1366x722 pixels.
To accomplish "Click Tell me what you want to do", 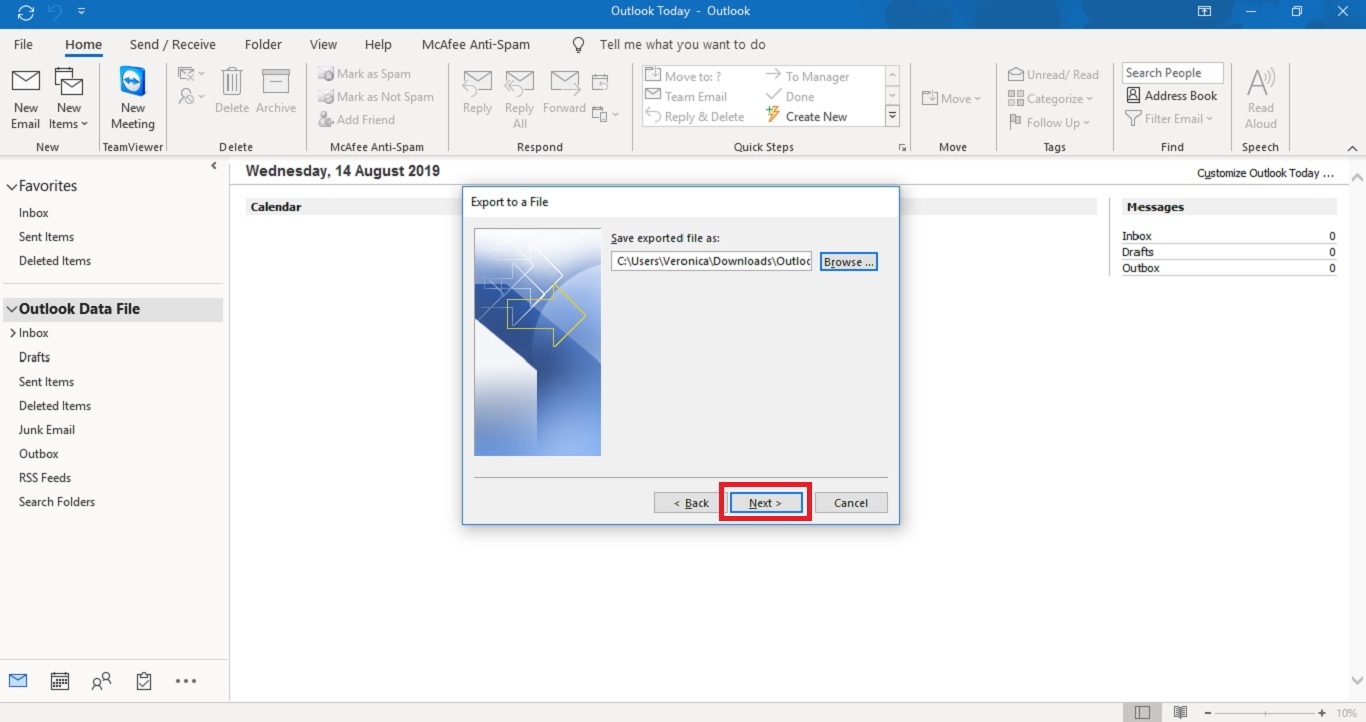I will tap(682, 45).
